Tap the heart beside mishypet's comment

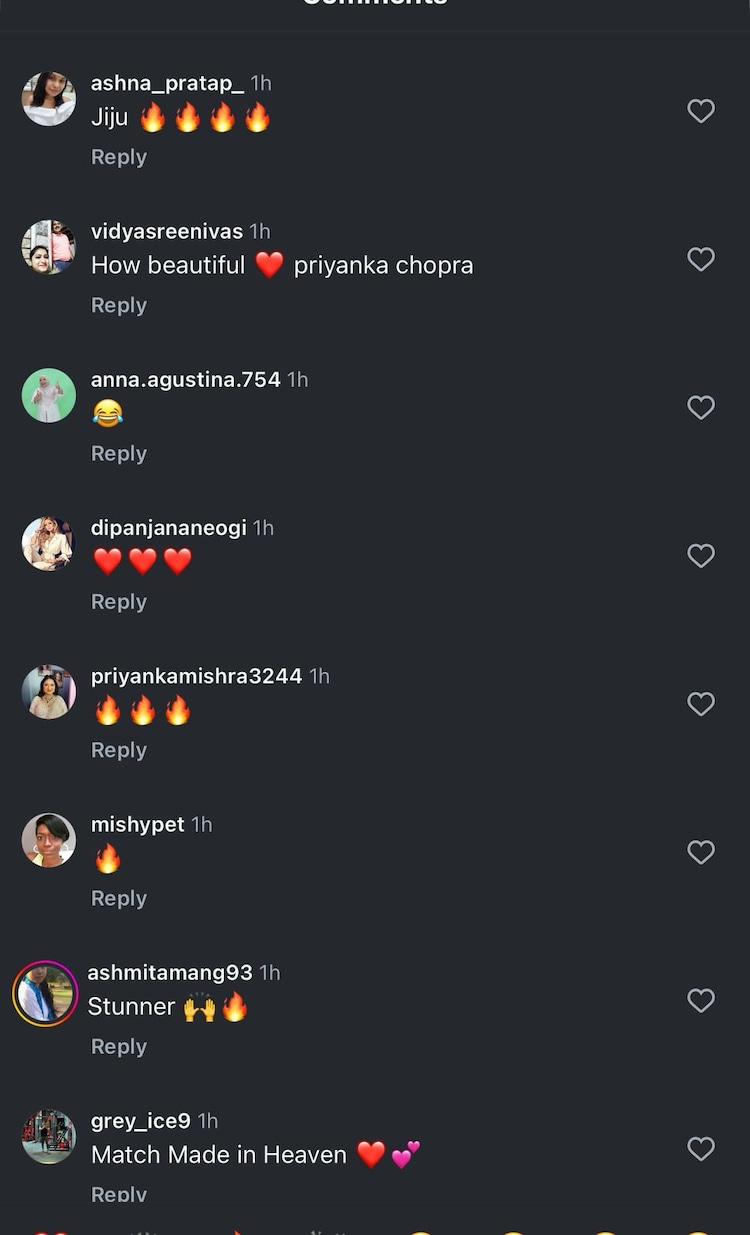(x=701, y=852)
